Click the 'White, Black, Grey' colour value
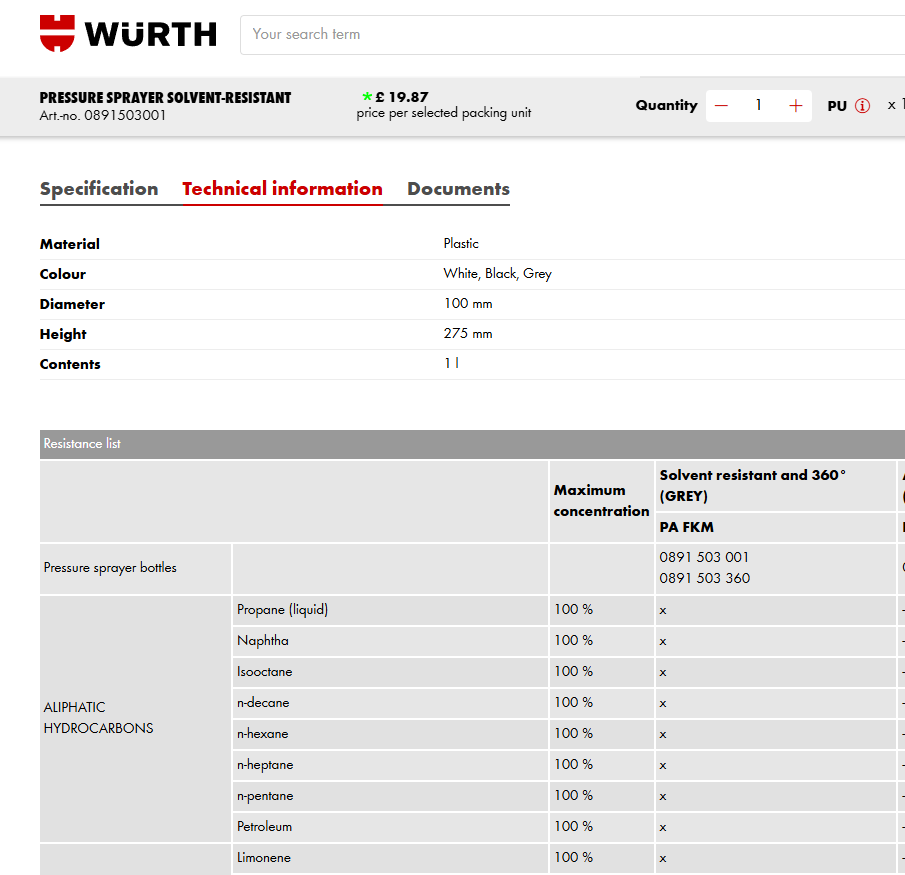The width and height of the screenshot is (905, 875). (x=498, y=274)
